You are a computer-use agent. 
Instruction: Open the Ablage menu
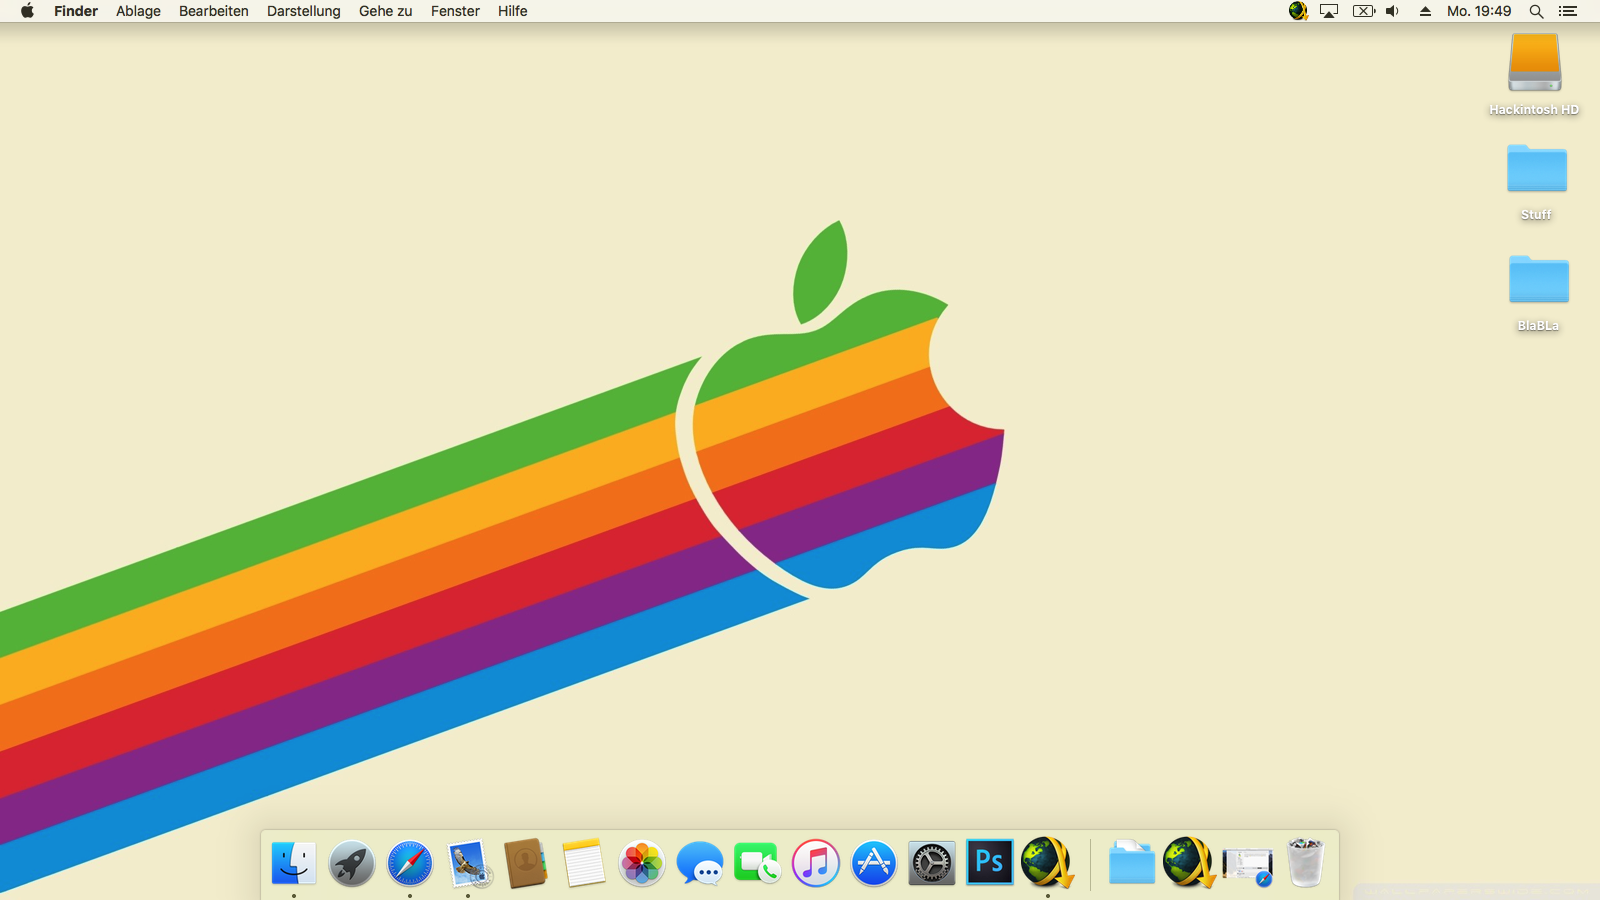[x=138, y=11]
